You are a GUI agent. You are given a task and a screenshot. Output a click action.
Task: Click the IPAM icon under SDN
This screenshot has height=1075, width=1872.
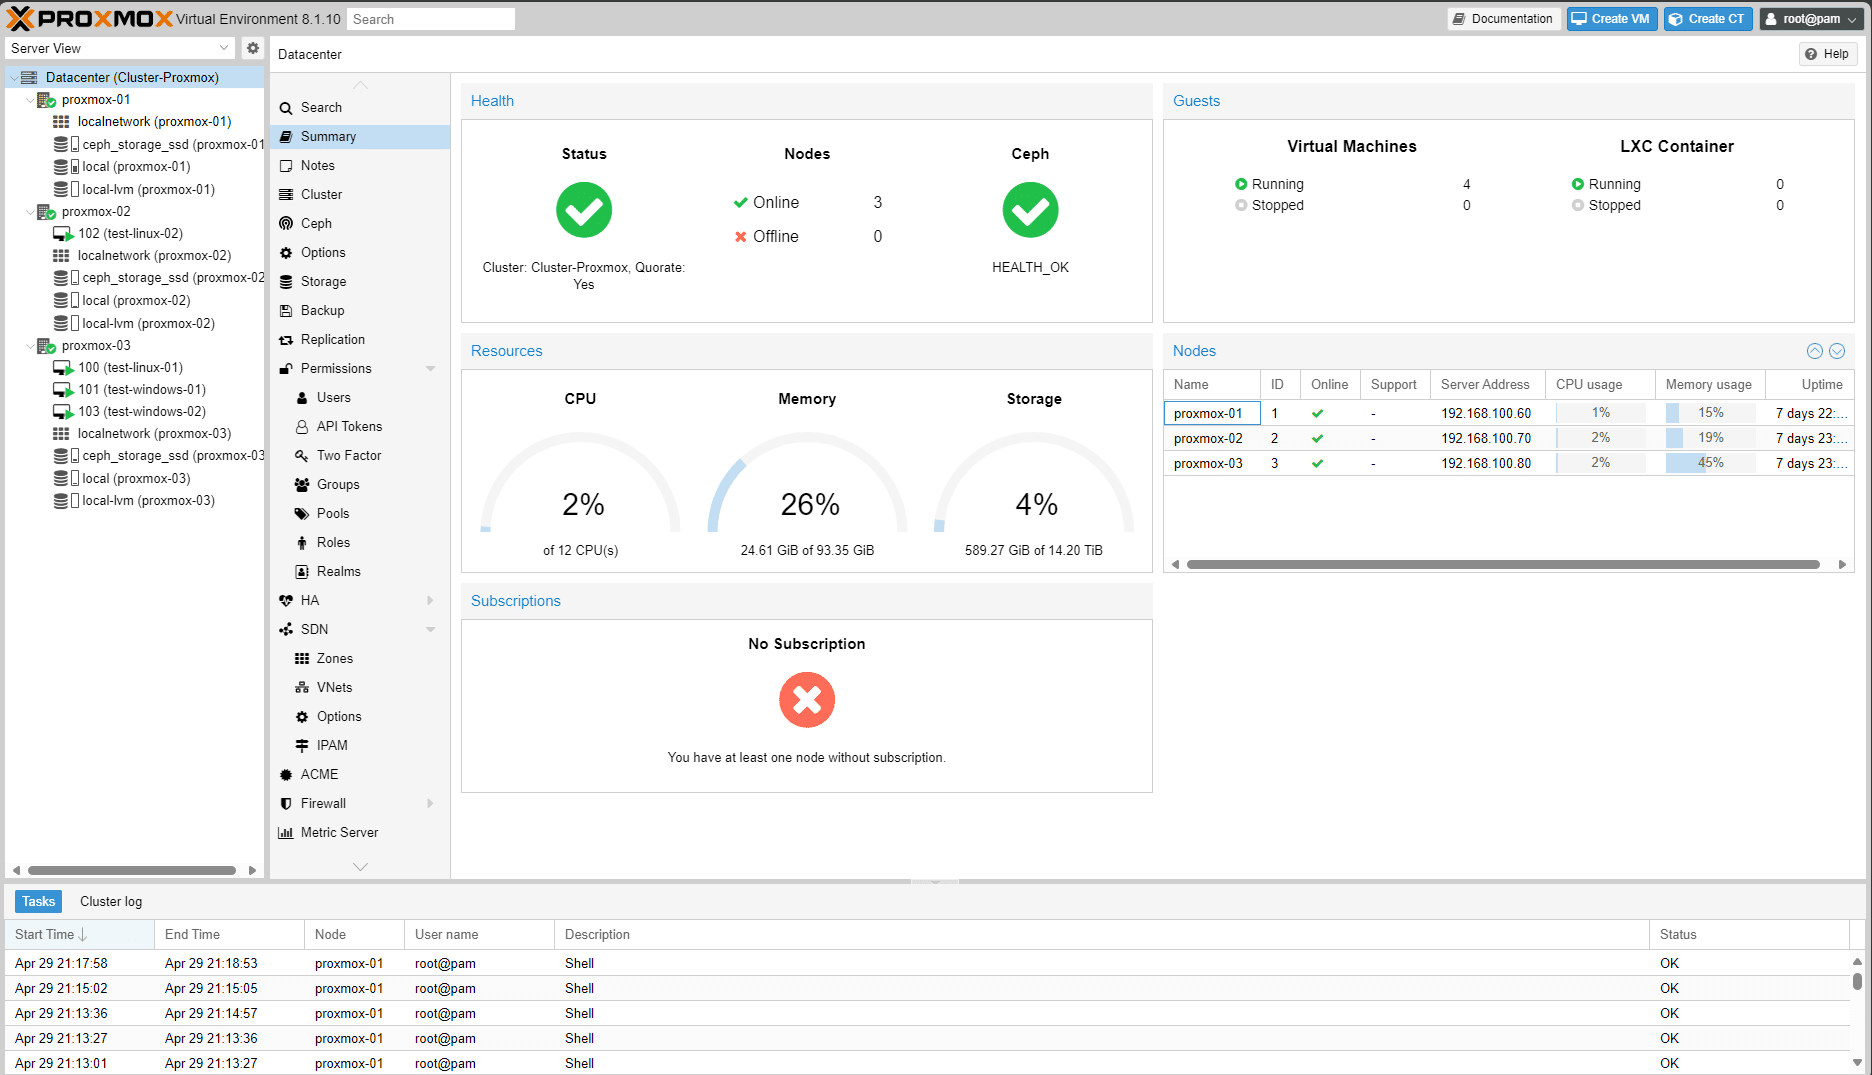(x=302, y=746)
